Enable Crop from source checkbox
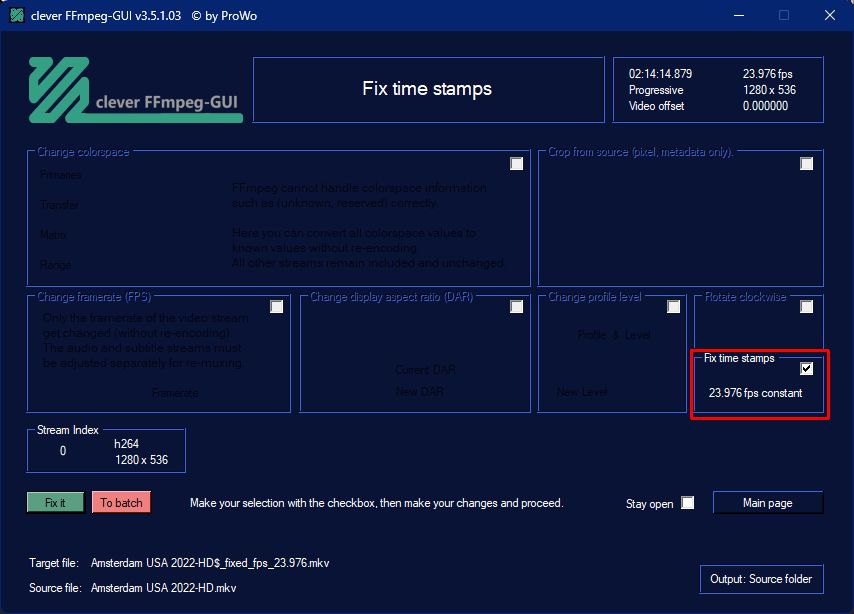This screenshot has height=614, width=854. [807, 163]
